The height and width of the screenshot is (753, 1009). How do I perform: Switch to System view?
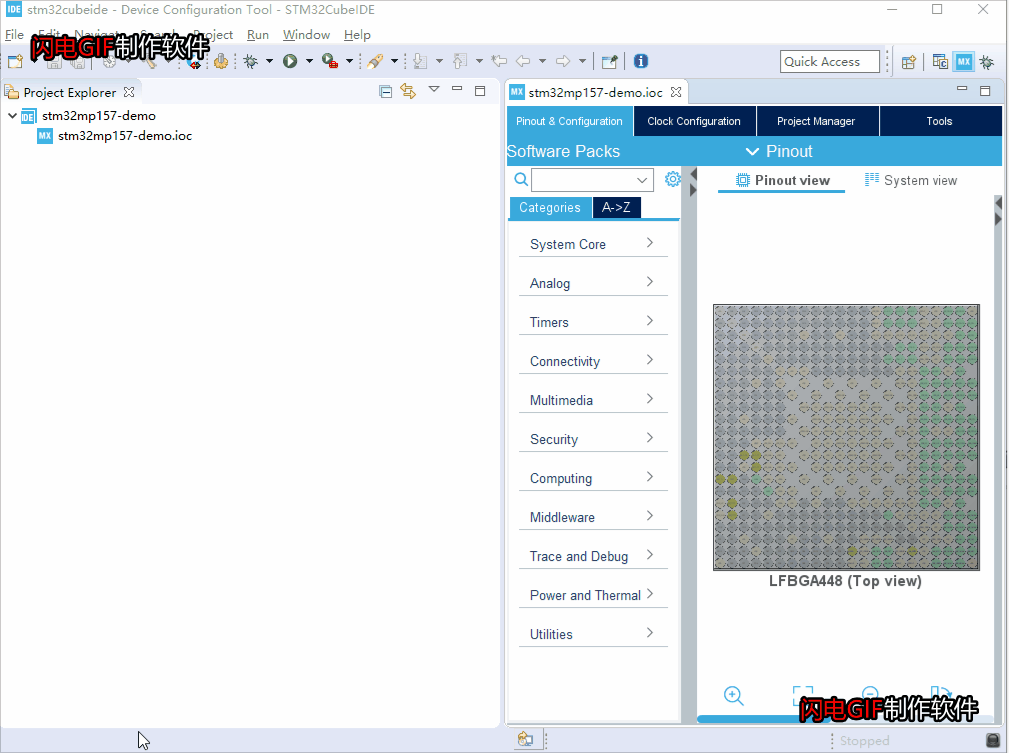tap(911, 180)
